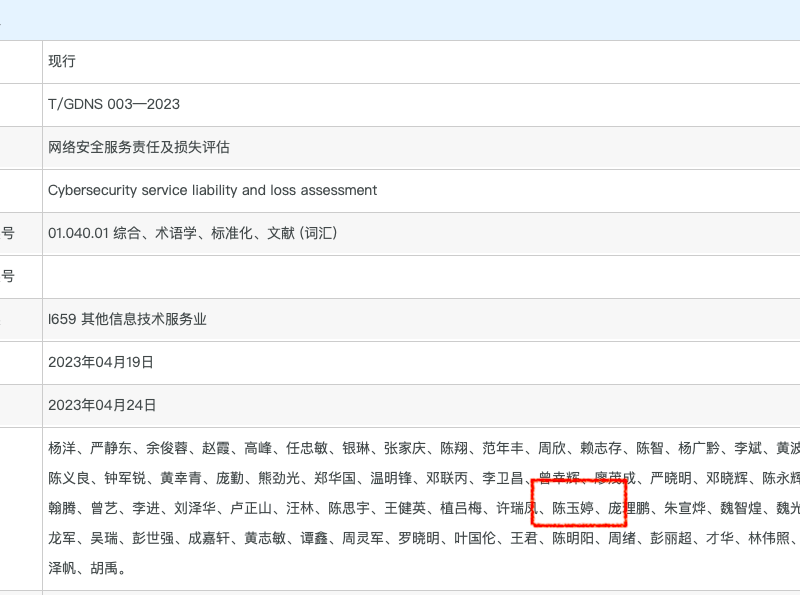Click the date 2023年04月19日

coord(101,362)
